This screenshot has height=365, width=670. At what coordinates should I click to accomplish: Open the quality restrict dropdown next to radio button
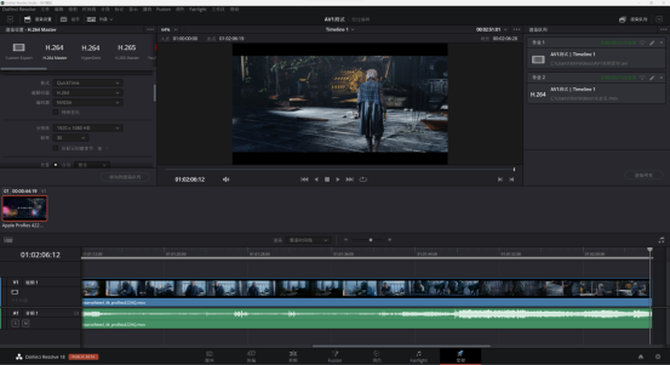click(92, 165)
